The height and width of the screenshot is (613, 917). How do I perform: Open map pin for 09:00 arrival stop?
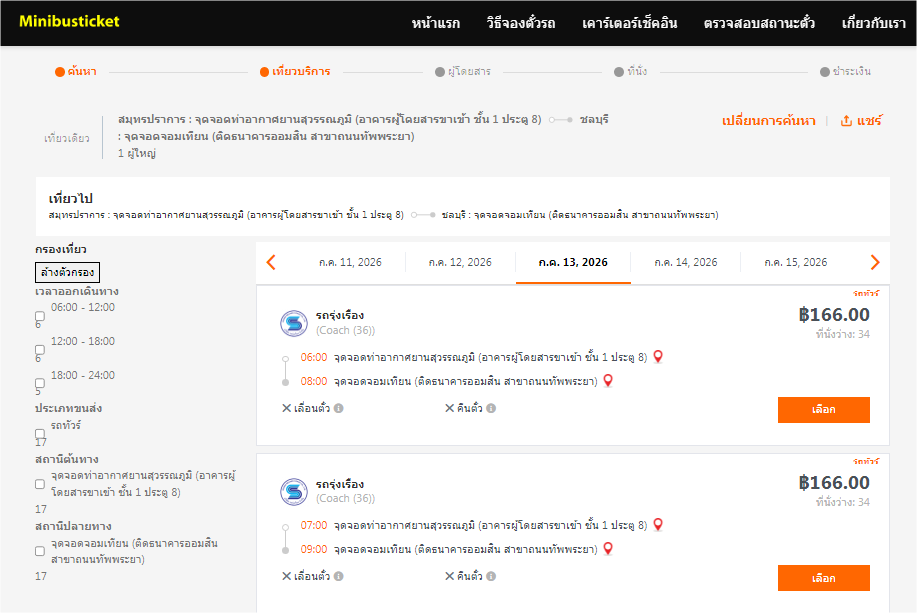coord(608,549)
